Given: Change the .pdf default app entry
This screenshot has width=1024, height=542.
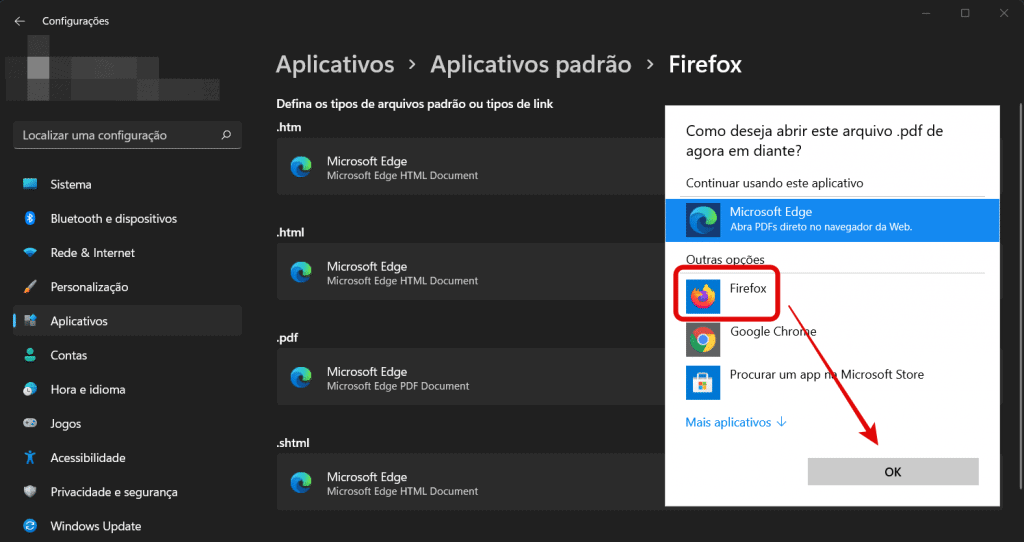Looking at the screenshot, I should click(470, 377).
